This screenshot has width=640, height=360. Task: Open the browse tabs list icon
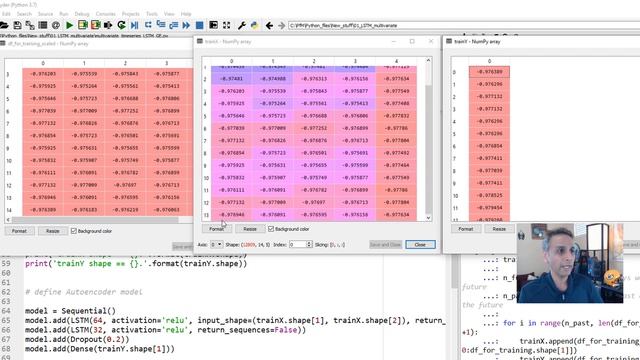pos(42,25)
